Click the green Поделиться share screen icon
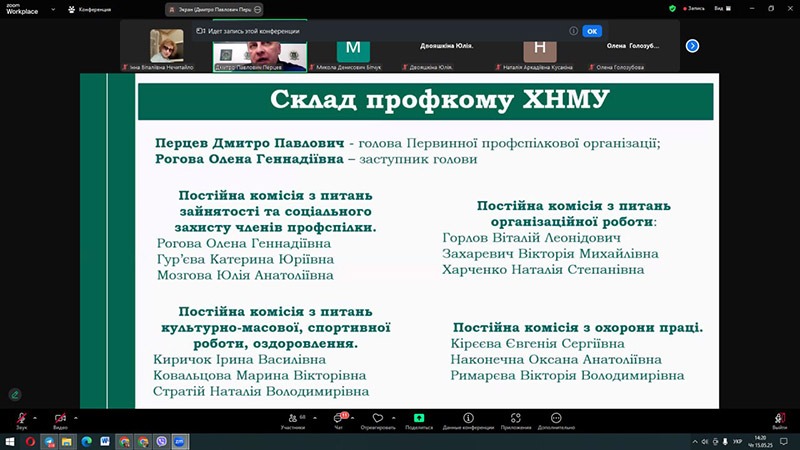This screenshot has height=450, width=800. point(419,419)
